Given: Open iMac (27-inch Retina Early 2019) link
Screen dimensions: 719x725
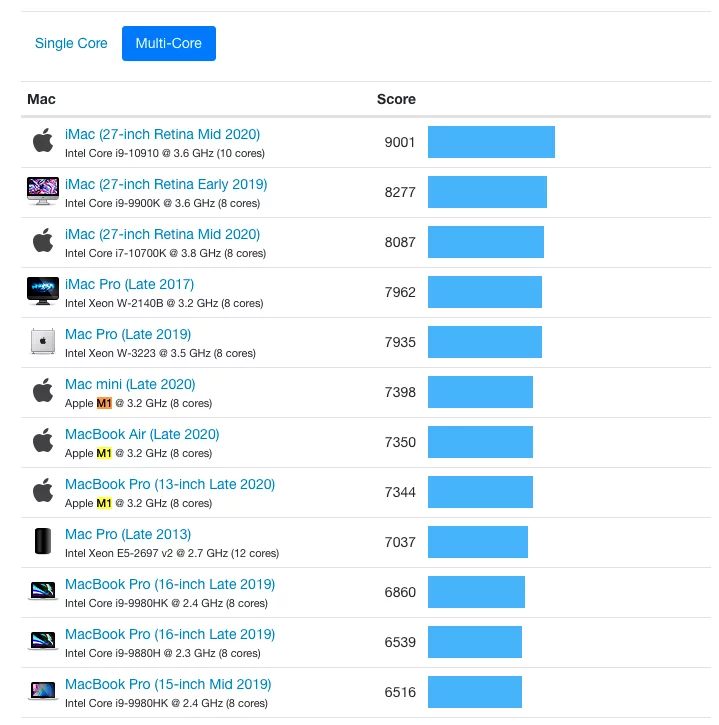Looking at the screenshot, I should click(x=166, y=184).
